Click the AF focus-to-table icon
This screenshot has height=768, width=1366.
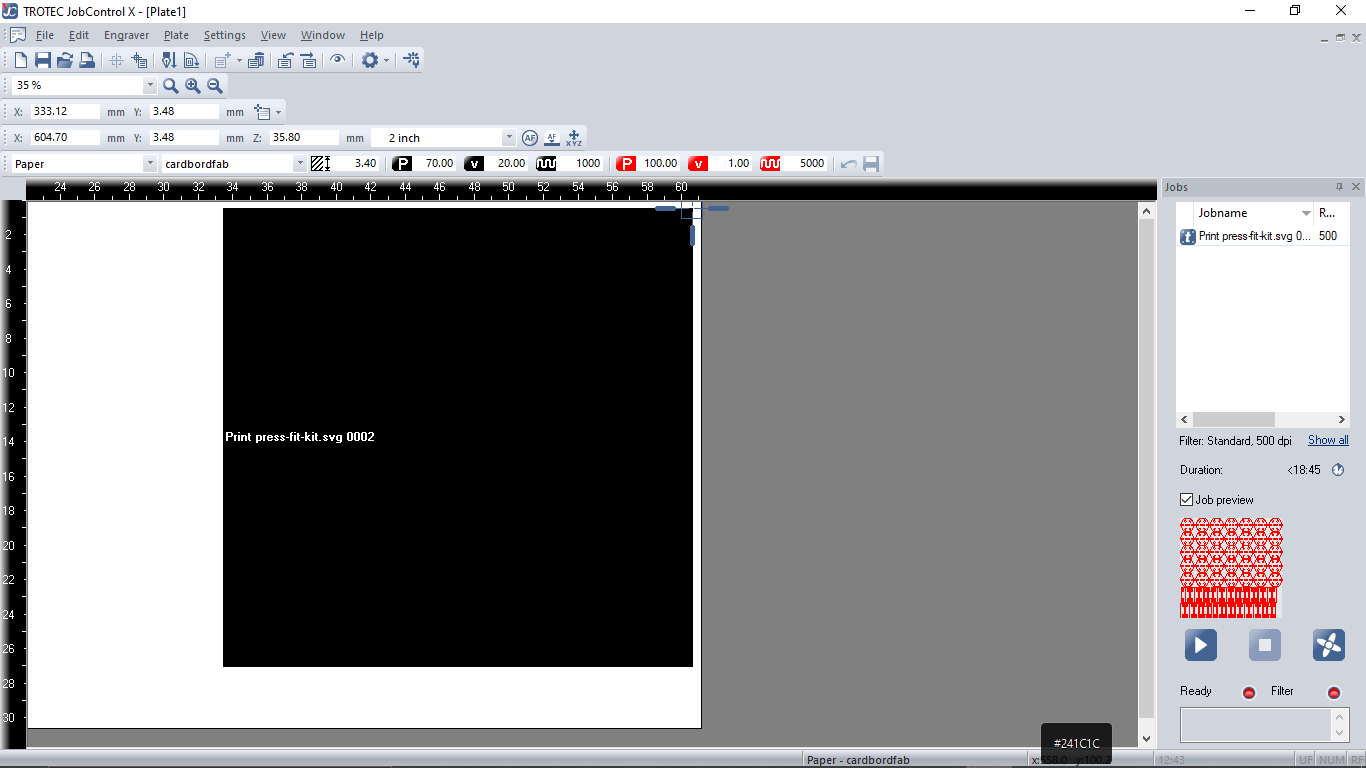coord(552,138)
